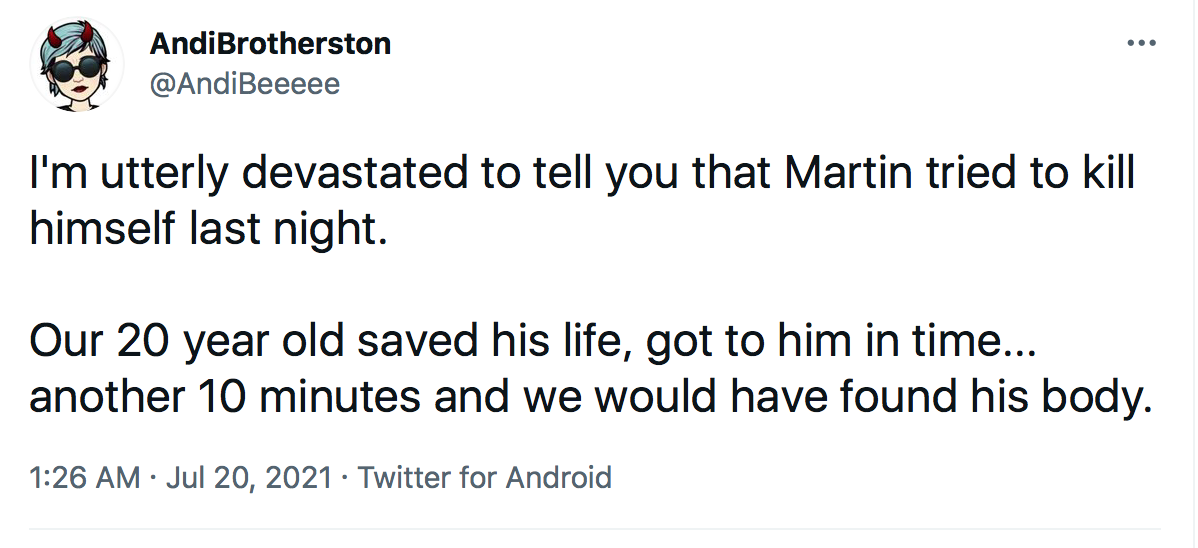Open the tweet's three-dot More menu

point(1140,44)
